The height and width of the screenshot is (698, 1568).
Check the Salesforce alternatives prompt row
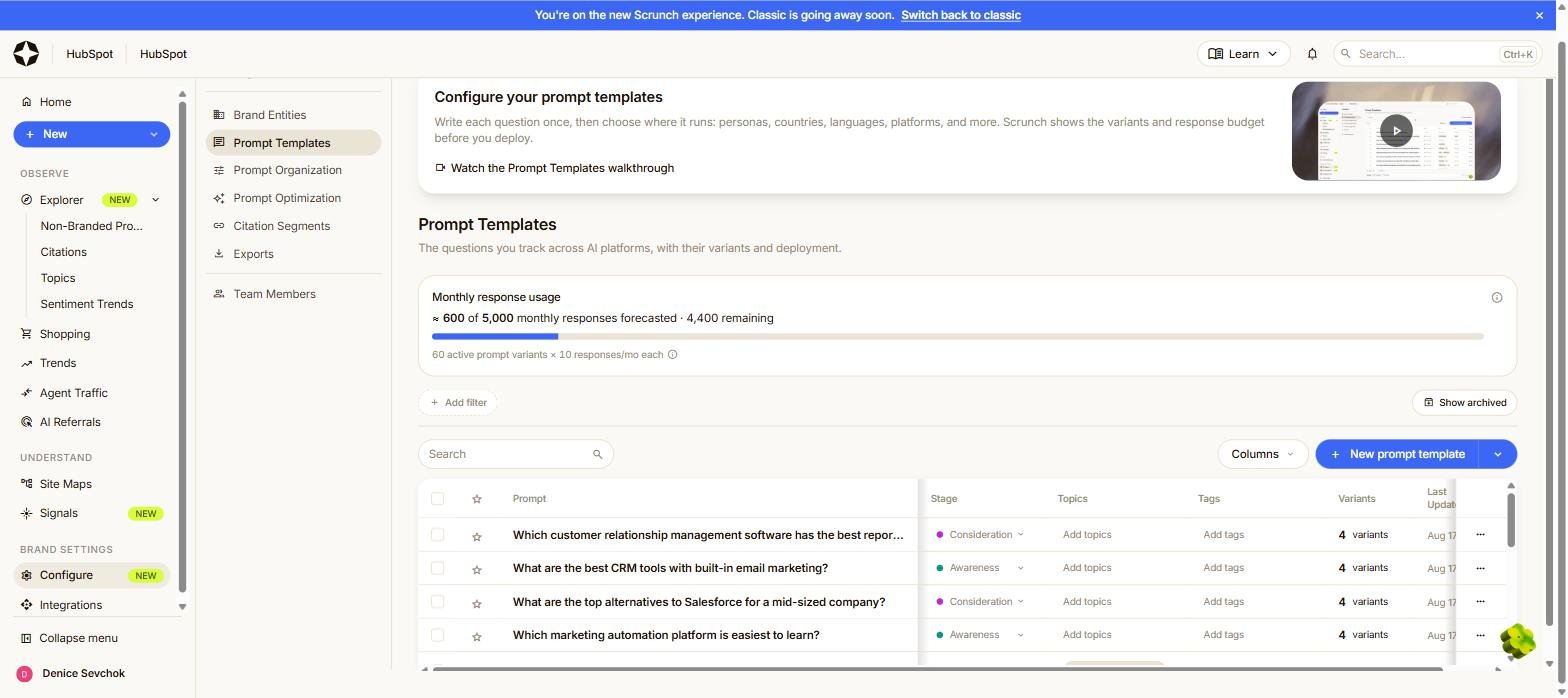[x=437, y=602]
